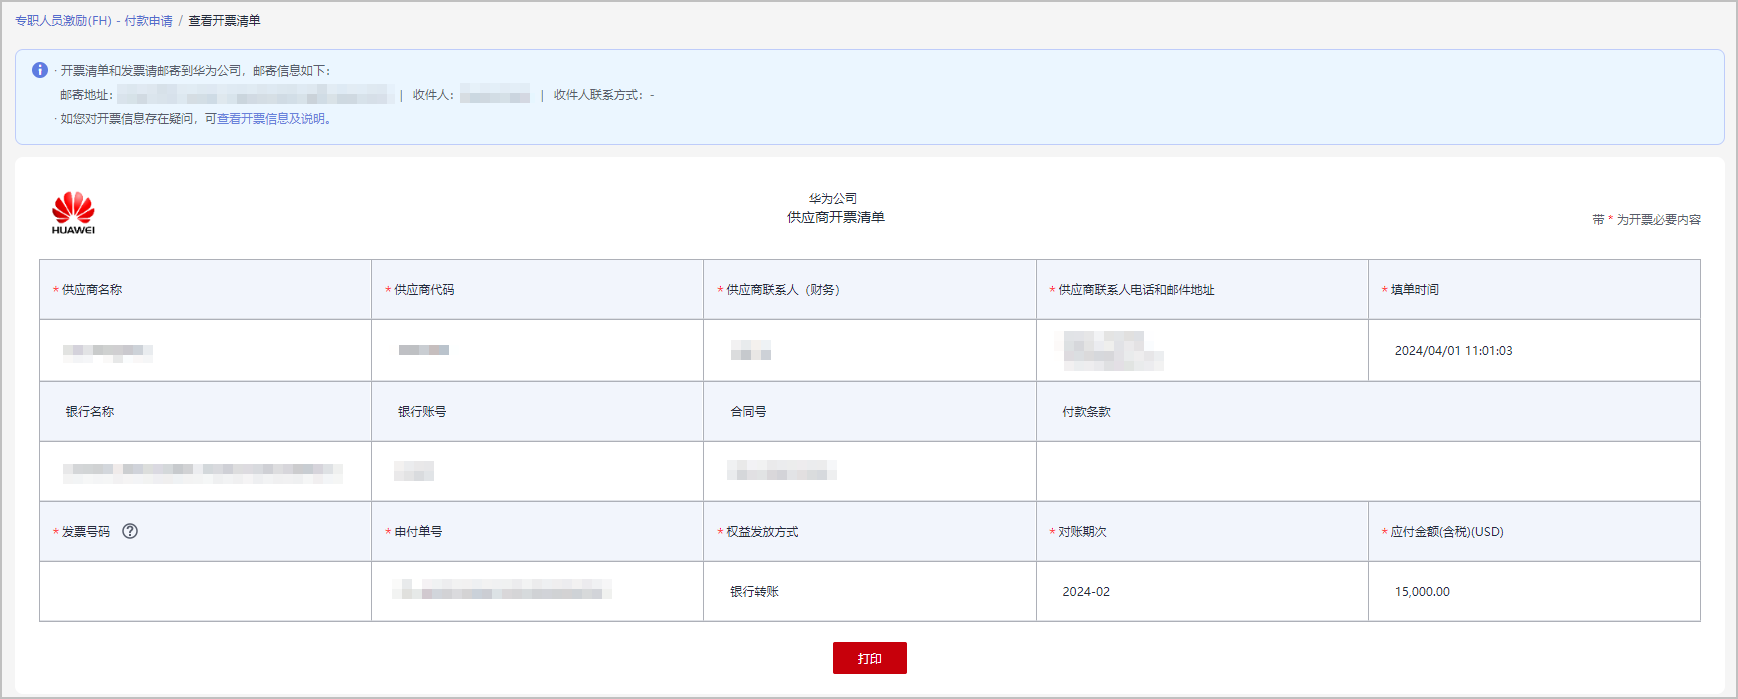
Task: Click the 发票号码 header label
Action: tap(86, 532)
